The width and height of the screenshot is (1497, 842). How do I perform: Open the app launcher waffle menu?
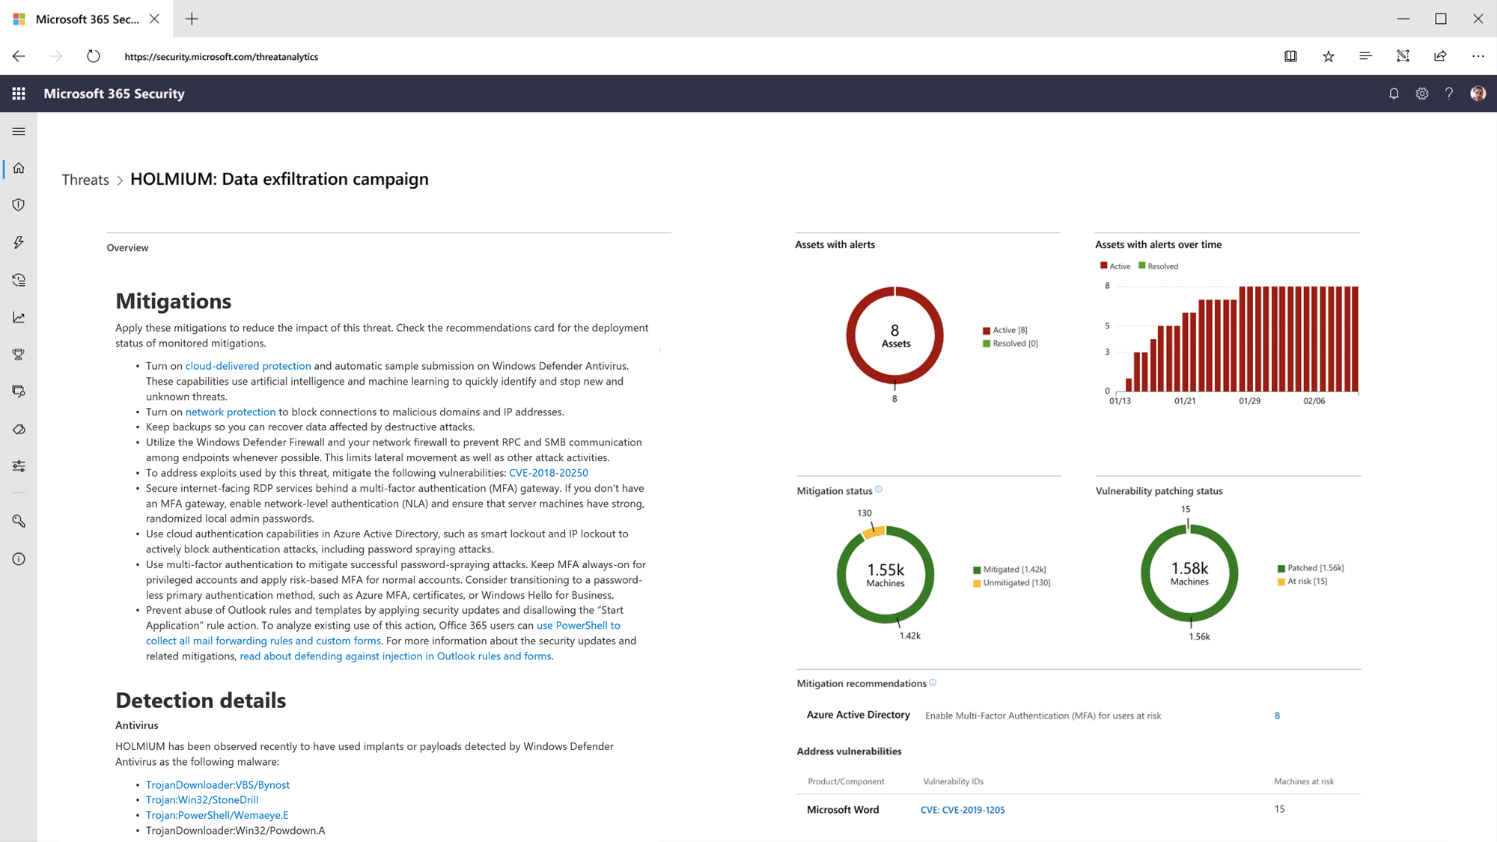click(18, 93)
